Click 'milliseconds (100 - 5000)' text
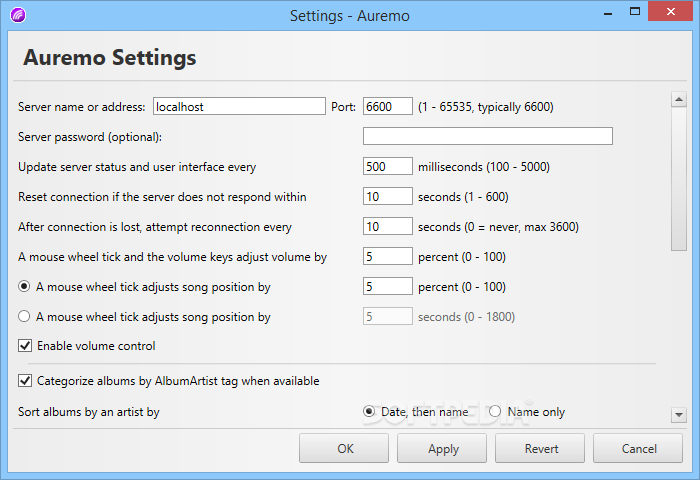This screenshot has width=700, height=480. [x=484, y=167]
